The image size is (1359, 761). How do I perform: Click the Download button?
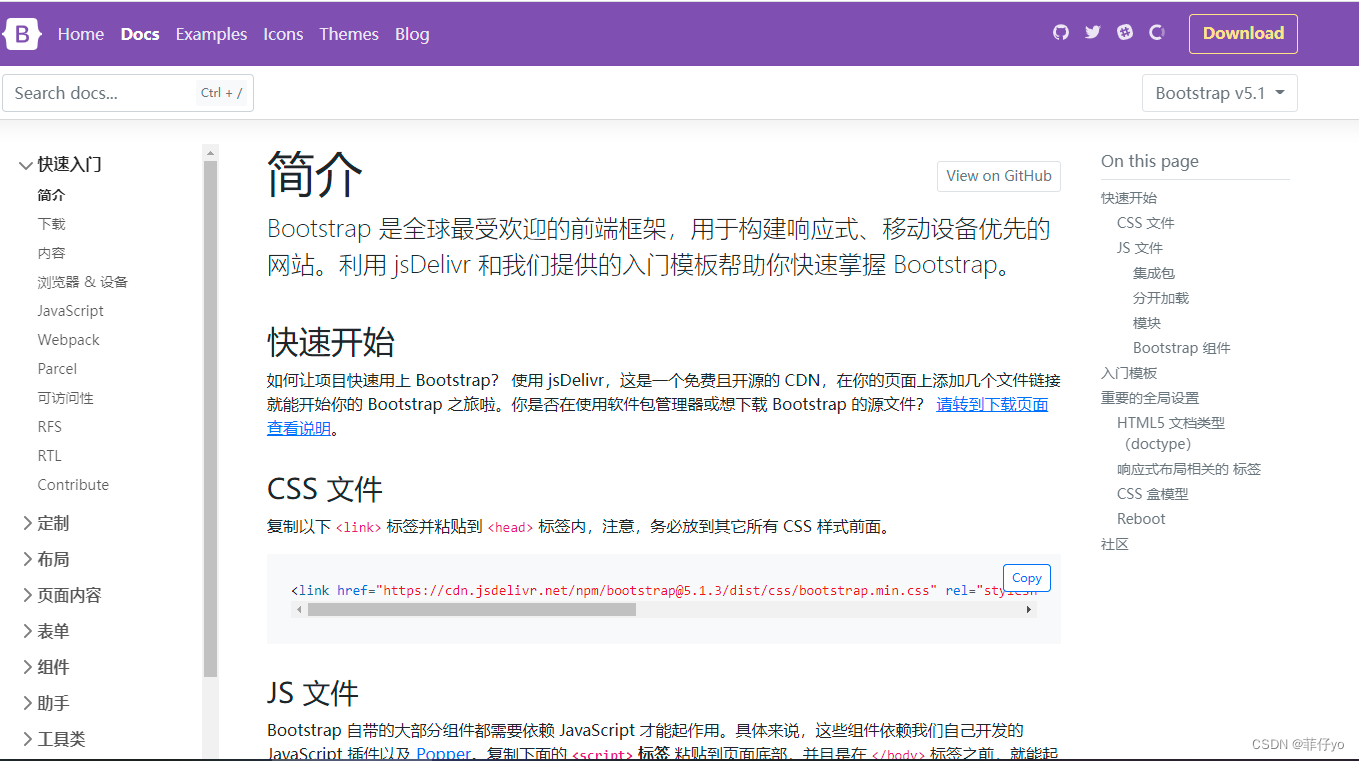point(1243,33)
